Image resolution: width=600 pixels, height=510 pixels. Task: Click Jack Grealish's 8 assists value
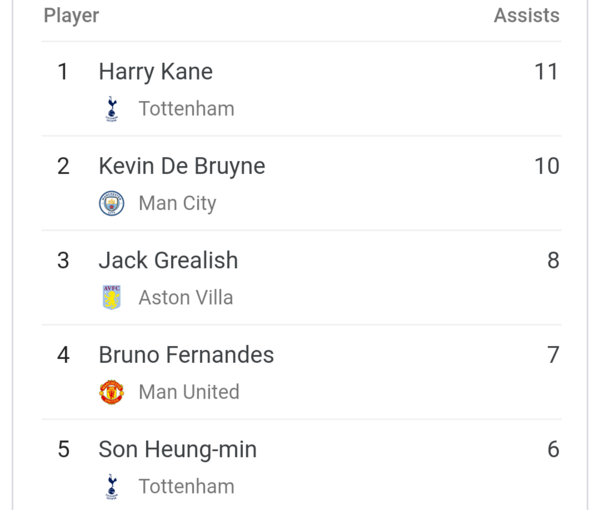point(553,261)
